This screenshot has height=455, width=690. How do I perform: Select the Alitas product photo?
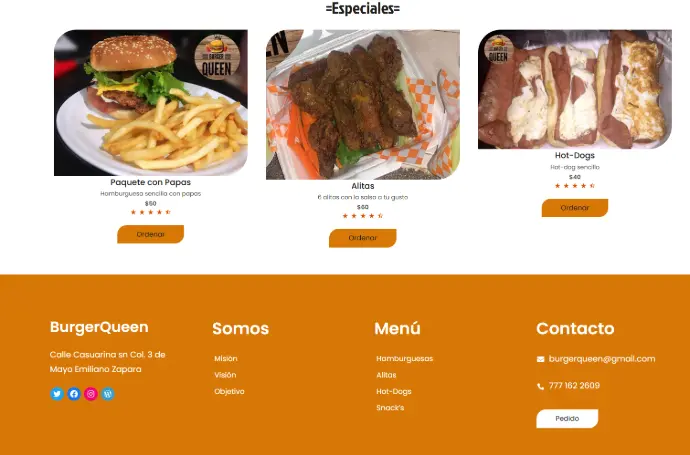click(x=363, y=105)
